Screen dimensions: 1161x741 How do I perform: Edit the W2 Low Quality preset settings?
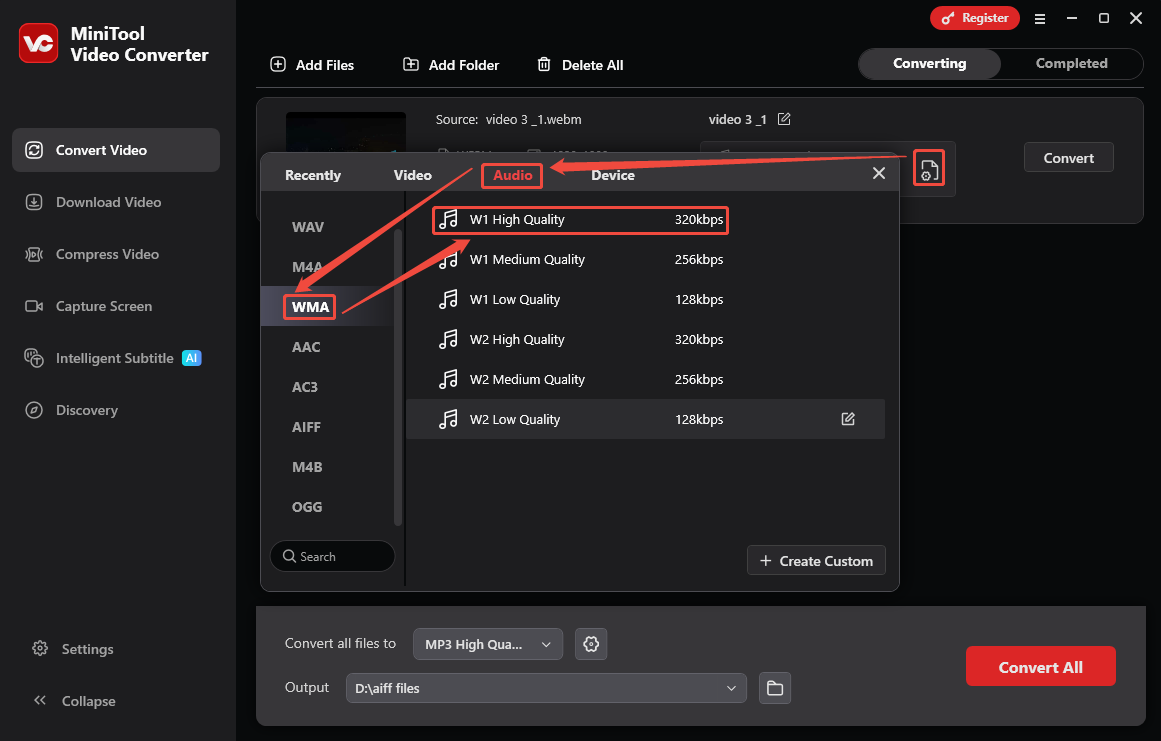(848, 419)
